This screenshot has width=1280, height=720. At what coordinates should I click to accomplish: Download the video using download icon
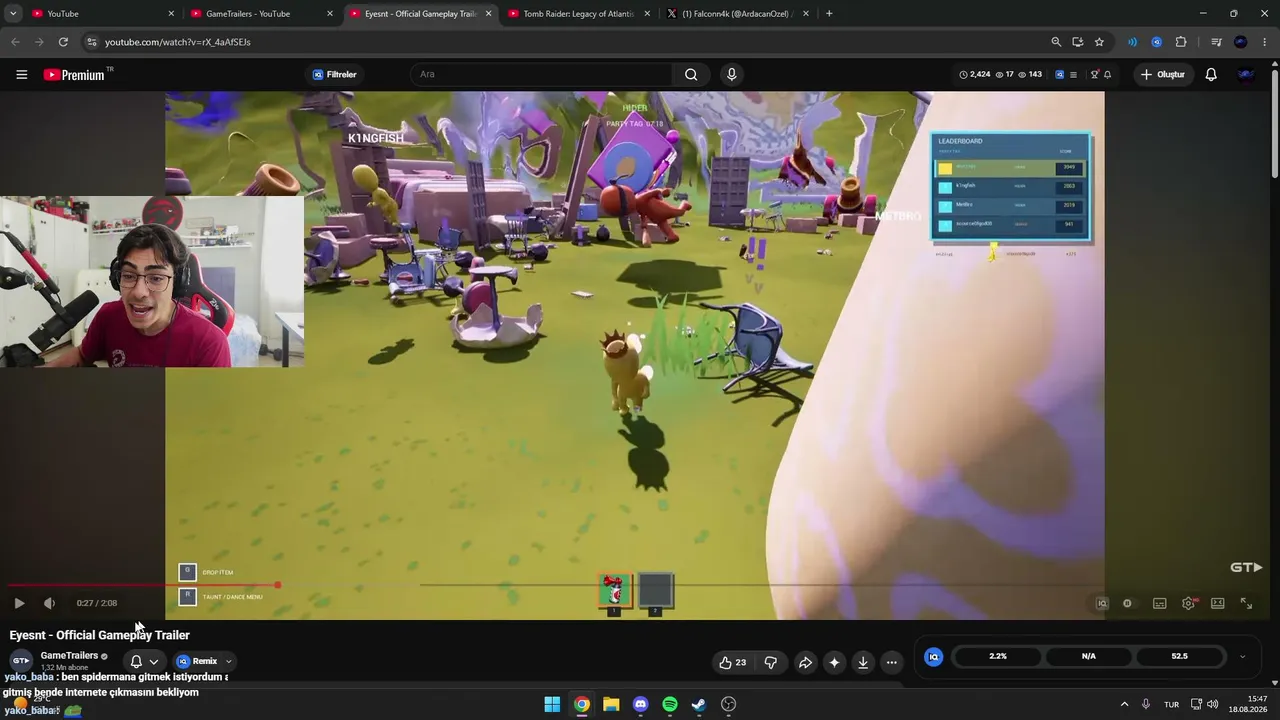(863, 662)
